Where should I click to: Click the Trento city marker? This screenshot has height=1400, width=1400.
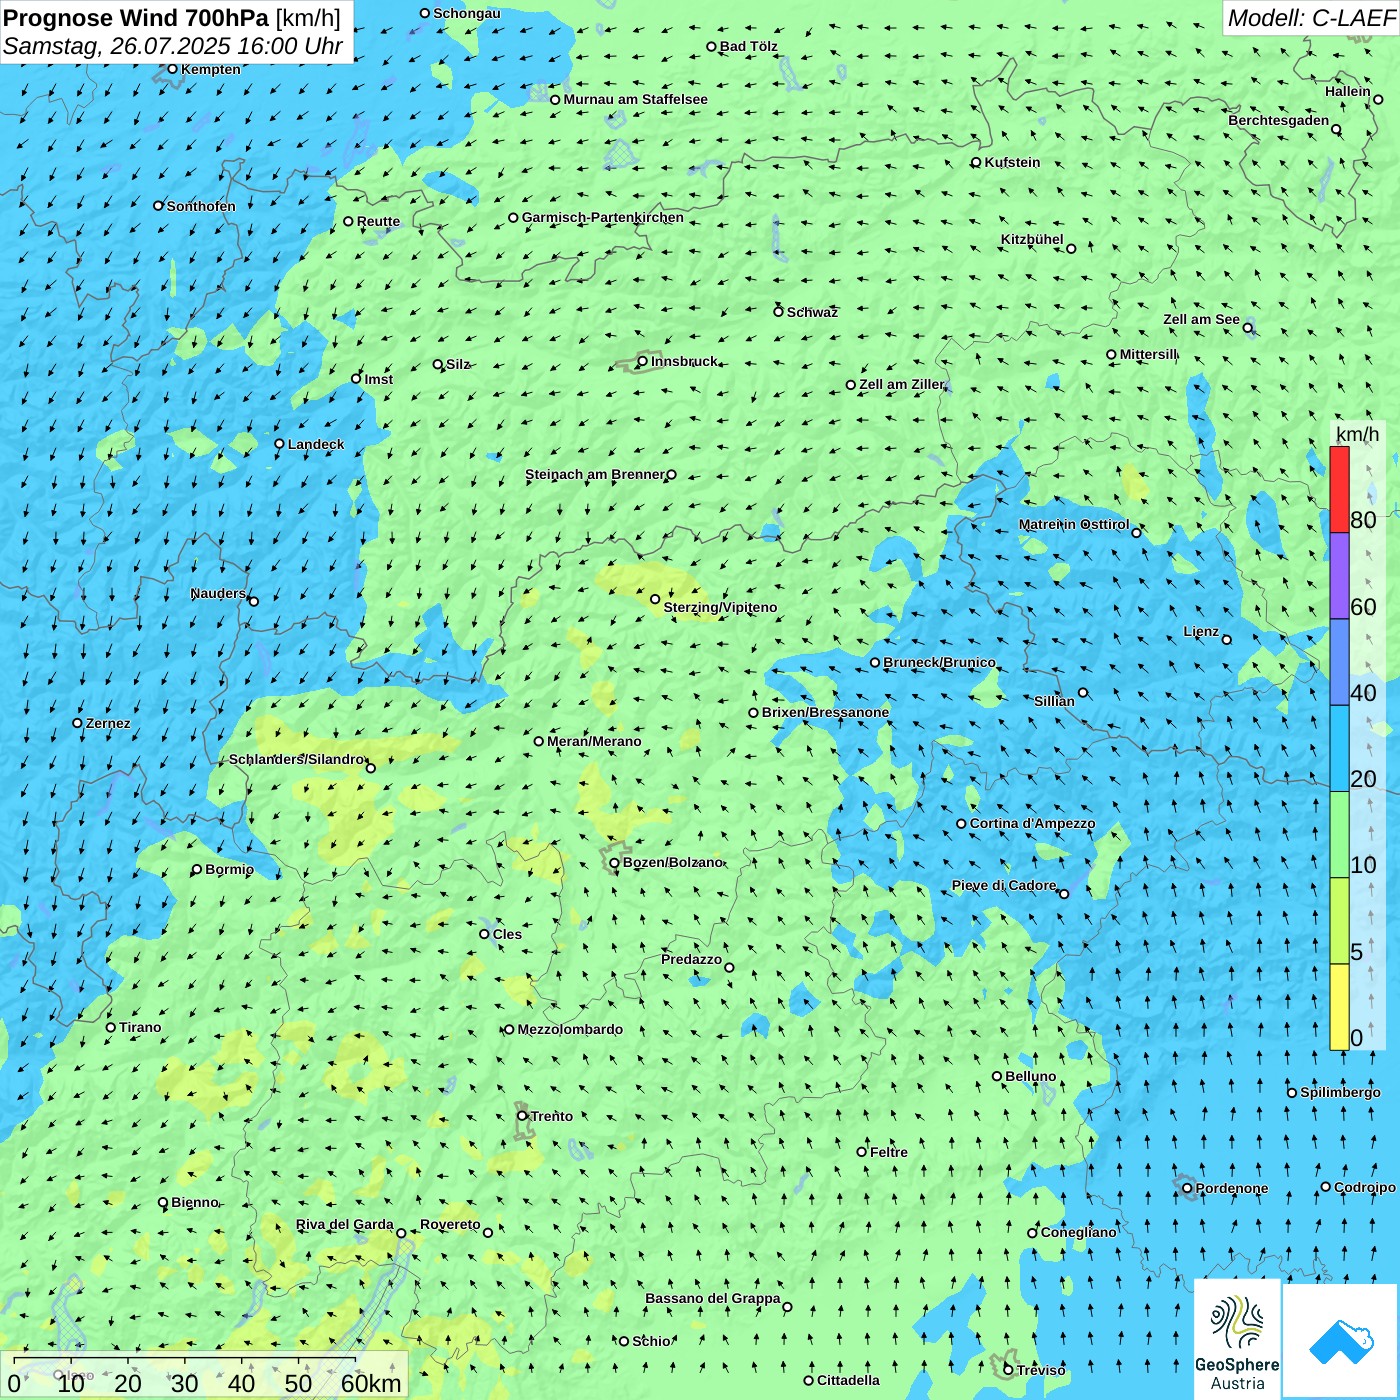pos(522,1116)
